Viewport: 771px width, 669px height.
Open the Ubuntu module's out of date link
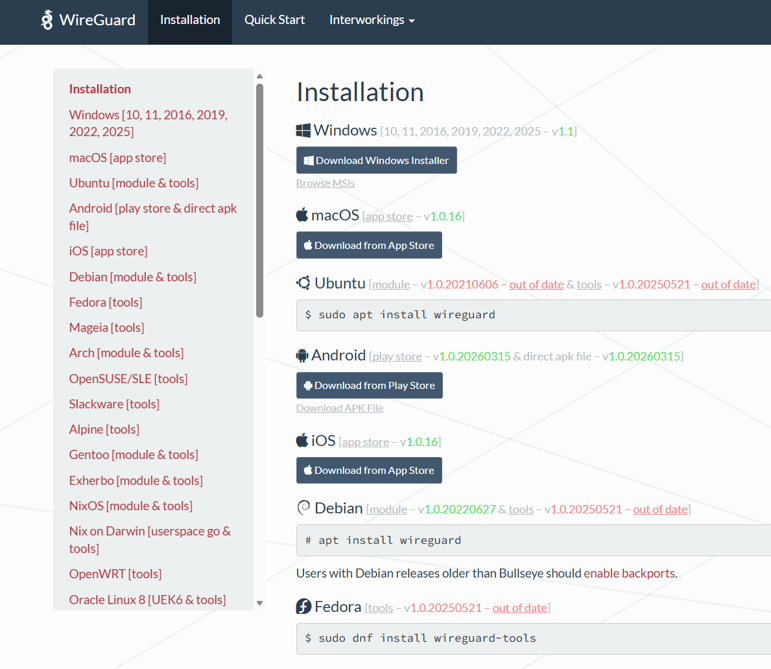pyautogui.click(x=536, y=285)
